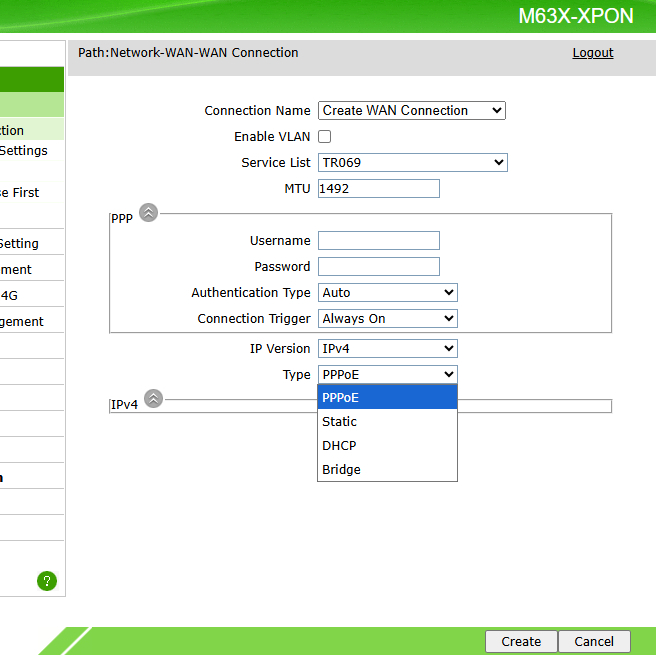Image resolution: width=656 pixels, height=656 pixels.
Task: Open the Connection Name dropdown
Action: [411, 111]
